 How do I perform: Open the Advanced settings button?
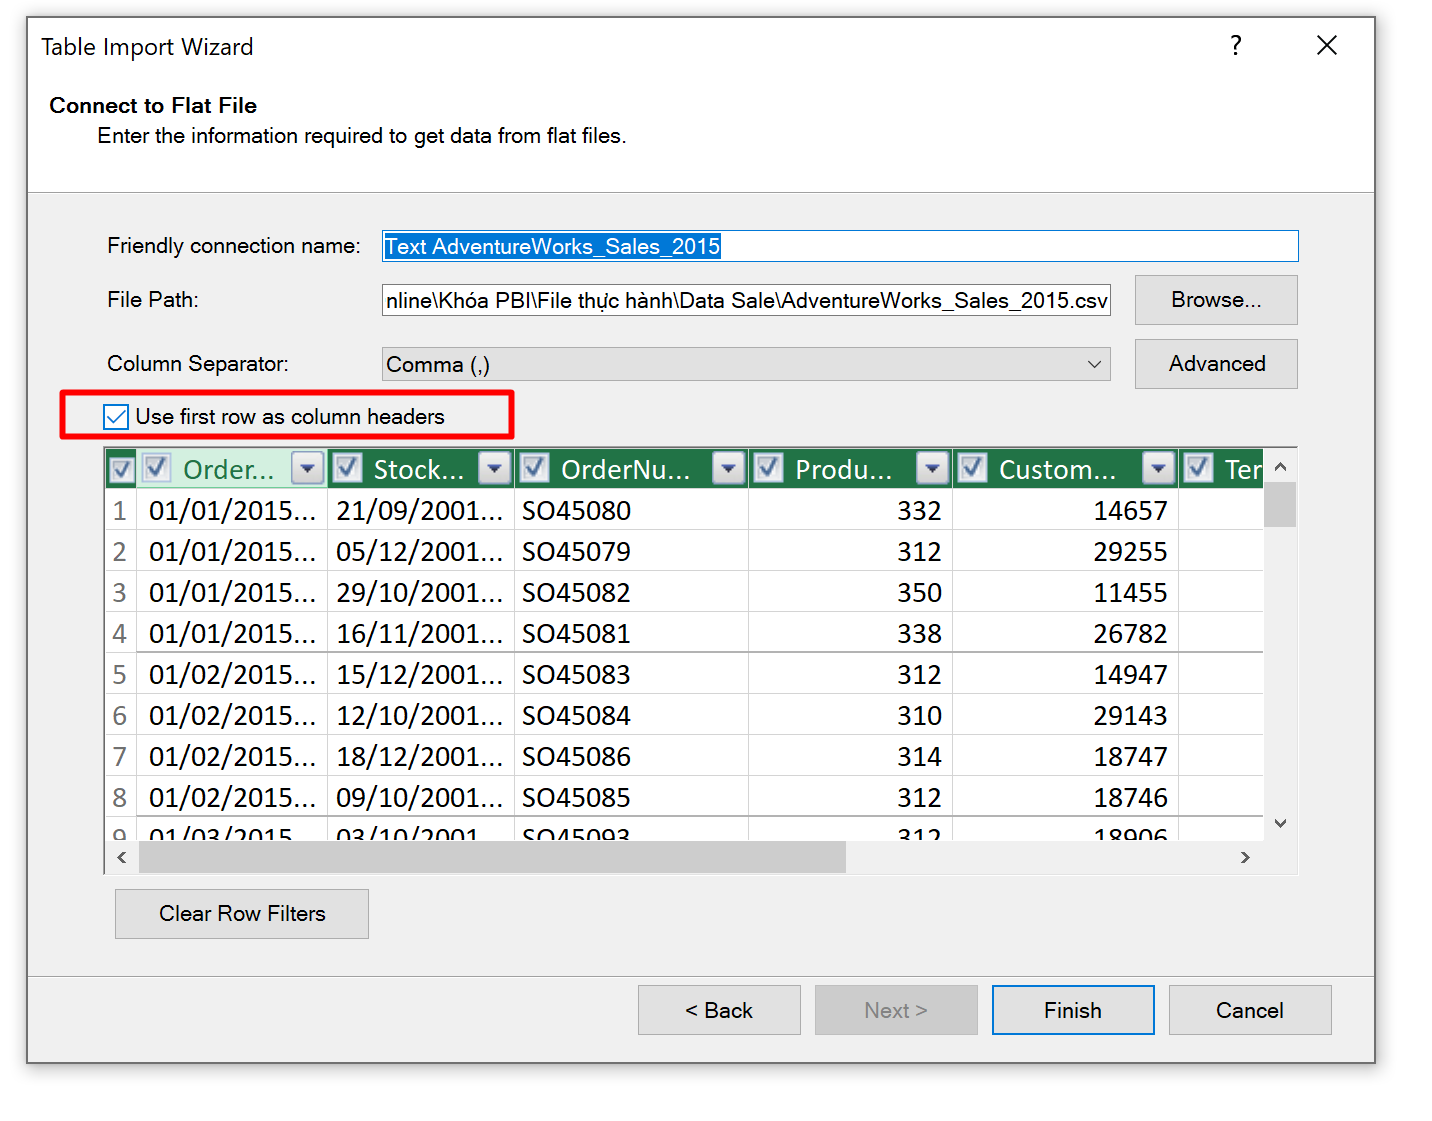coord(1215,364)
